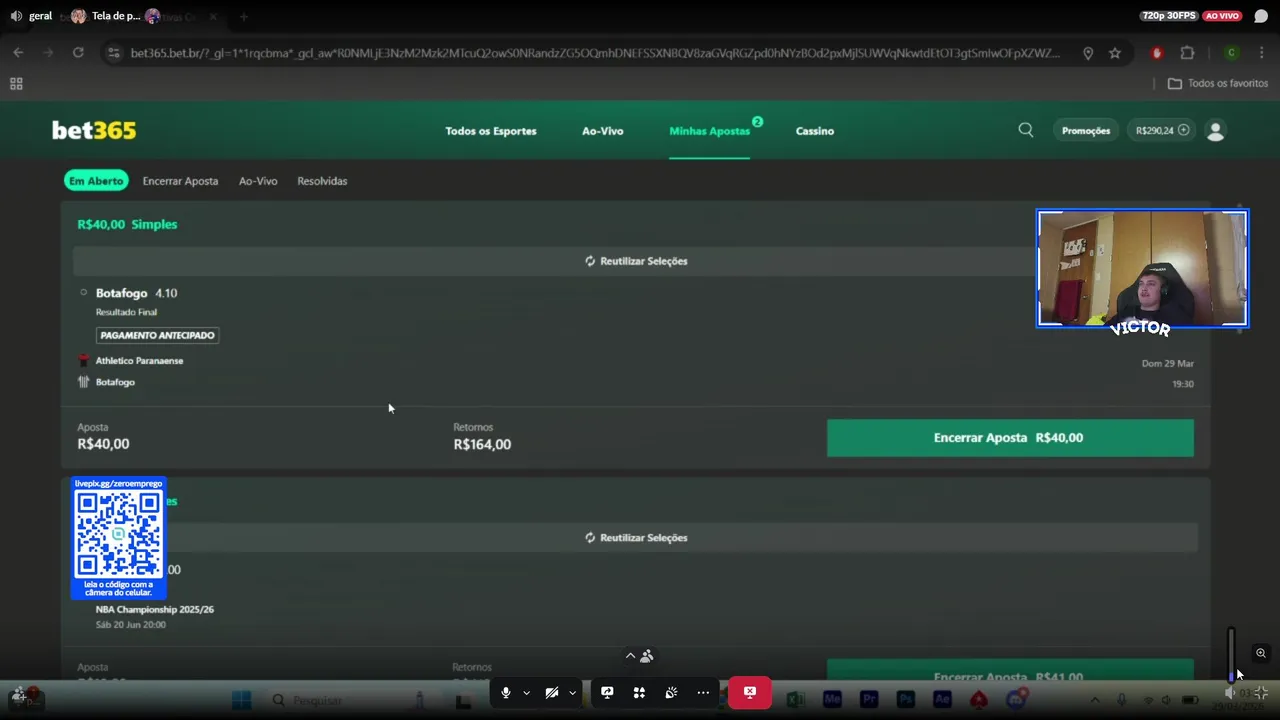
Task: Click the livepix QR code overlay
Action: tap(118, 538)
